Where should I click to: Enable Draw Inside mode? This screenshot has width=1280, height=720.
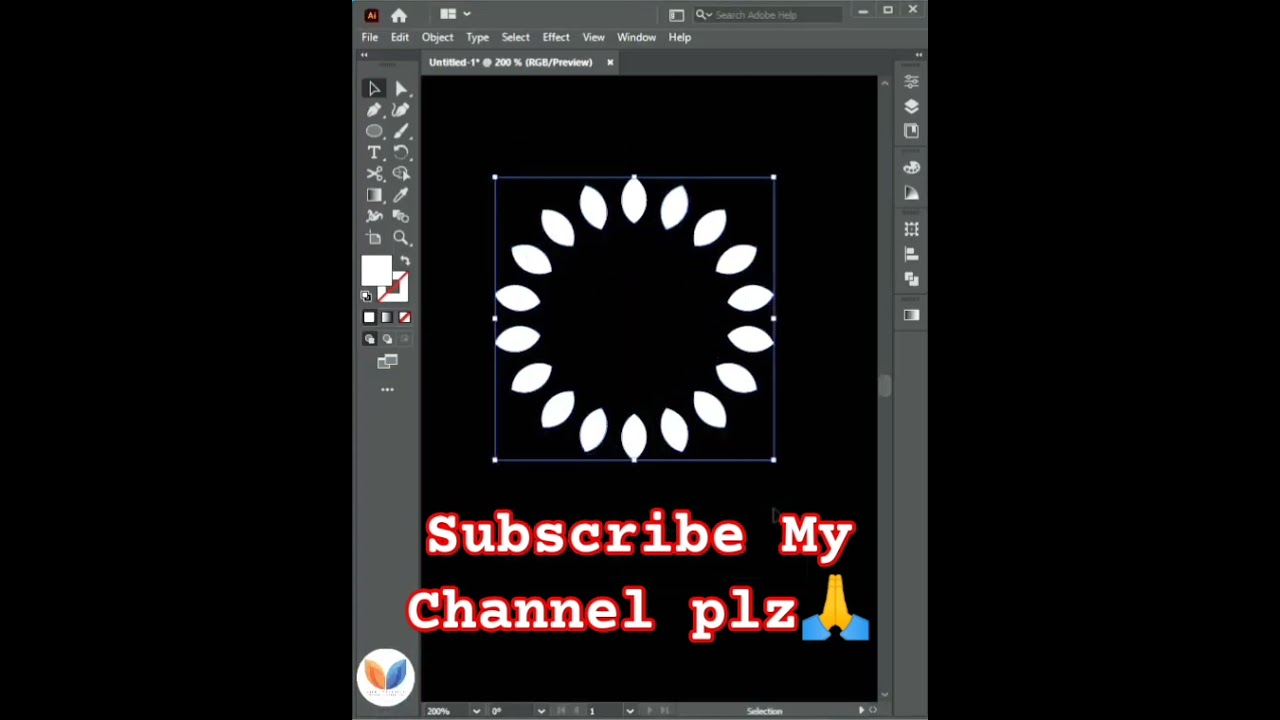[404, 339]
